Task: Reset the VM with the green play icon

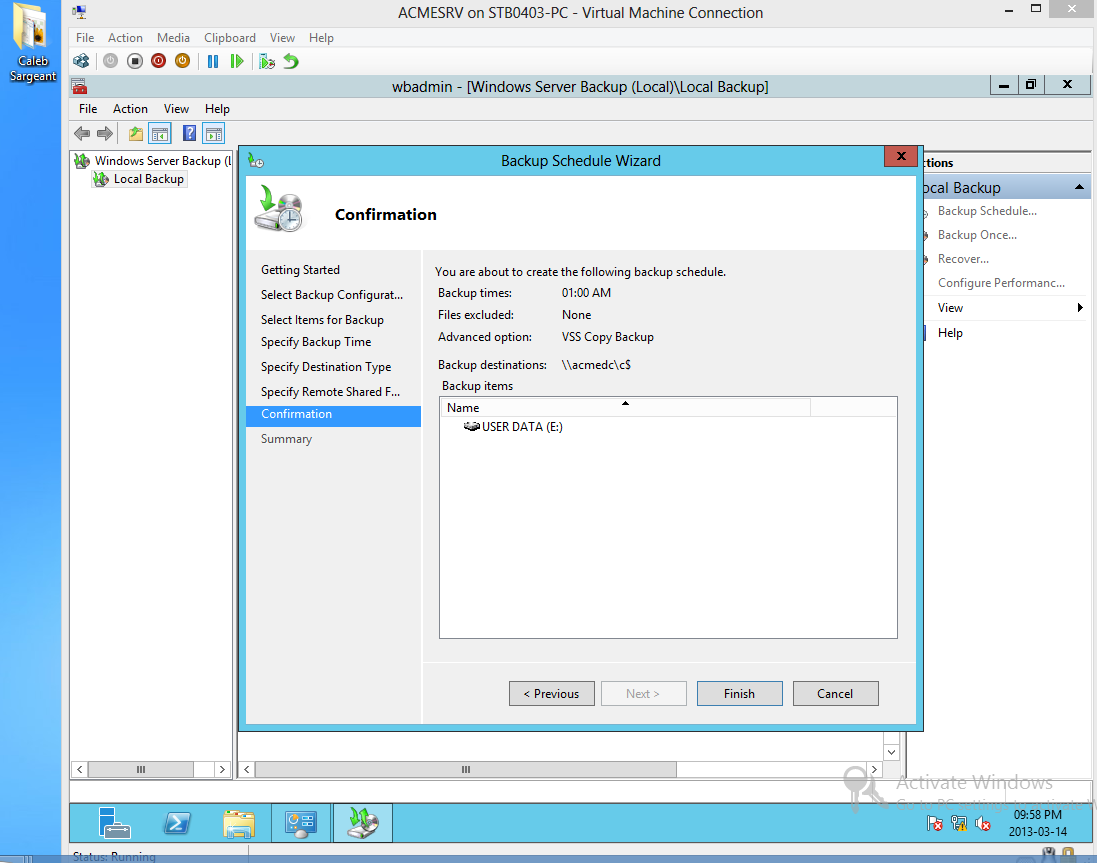Action: pyautogui.click(x=237, y=62)
